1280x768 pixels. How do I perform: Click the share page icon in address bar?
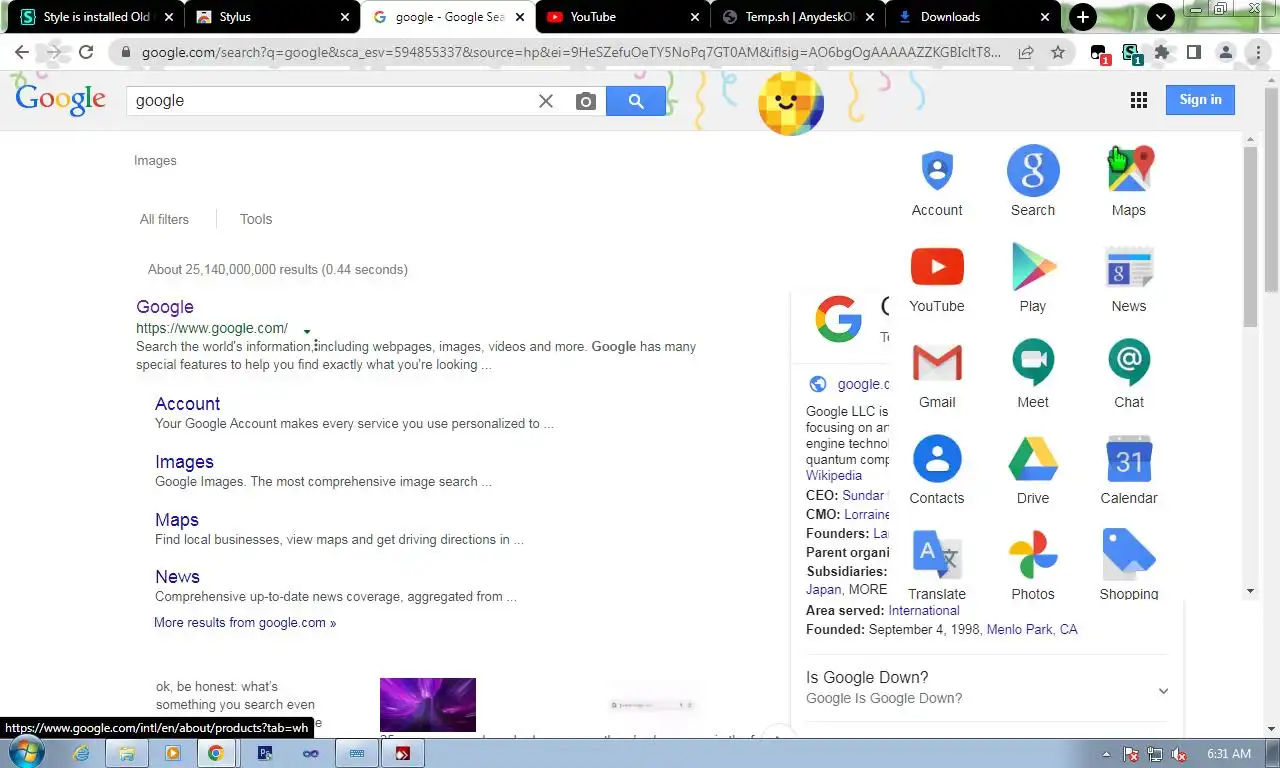click(1026, 52)
